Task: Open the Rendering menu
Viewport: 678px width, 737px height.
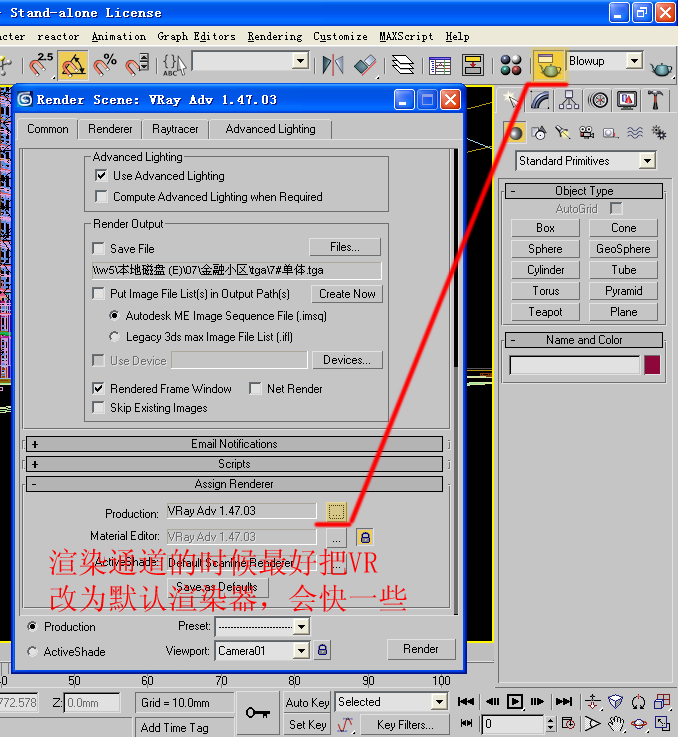Action: 275,37
